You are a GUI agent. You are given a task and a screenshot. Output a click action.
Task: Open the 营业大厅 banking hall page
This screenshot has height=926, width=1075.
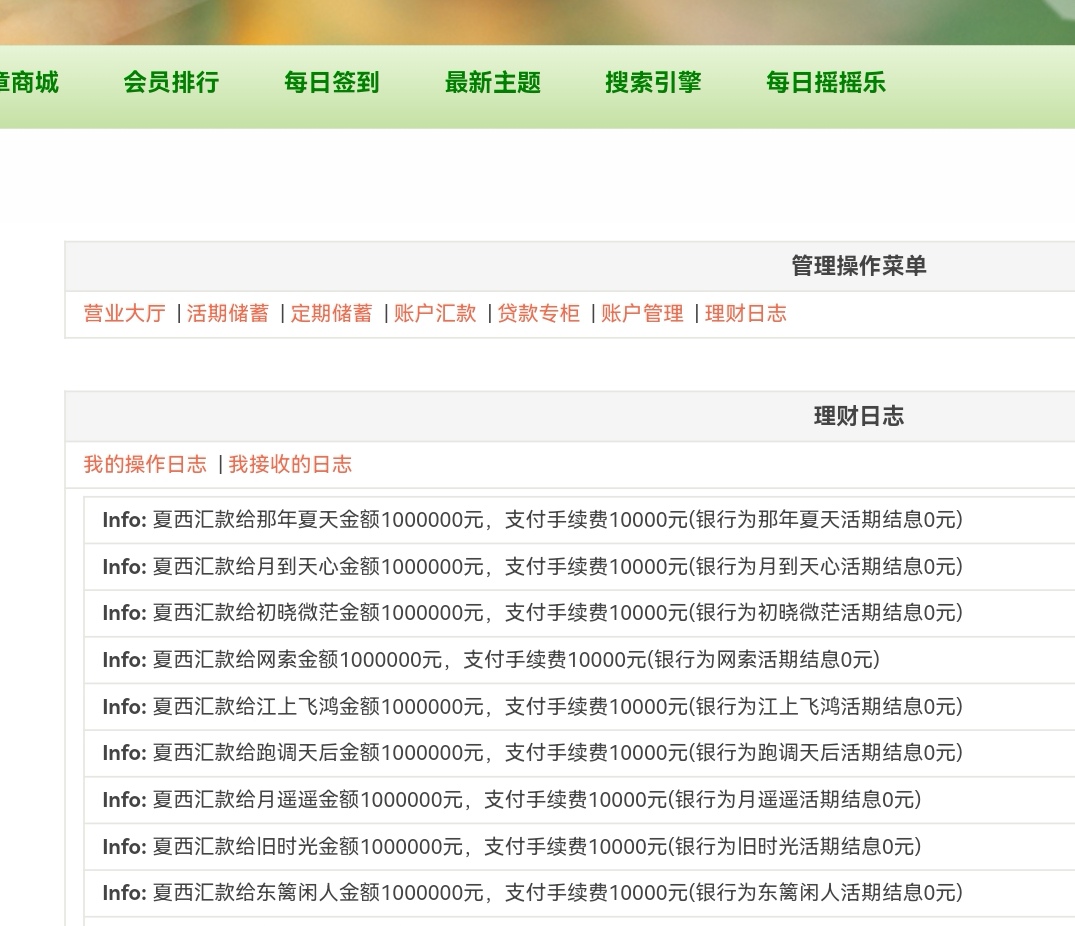coord(122,313)
